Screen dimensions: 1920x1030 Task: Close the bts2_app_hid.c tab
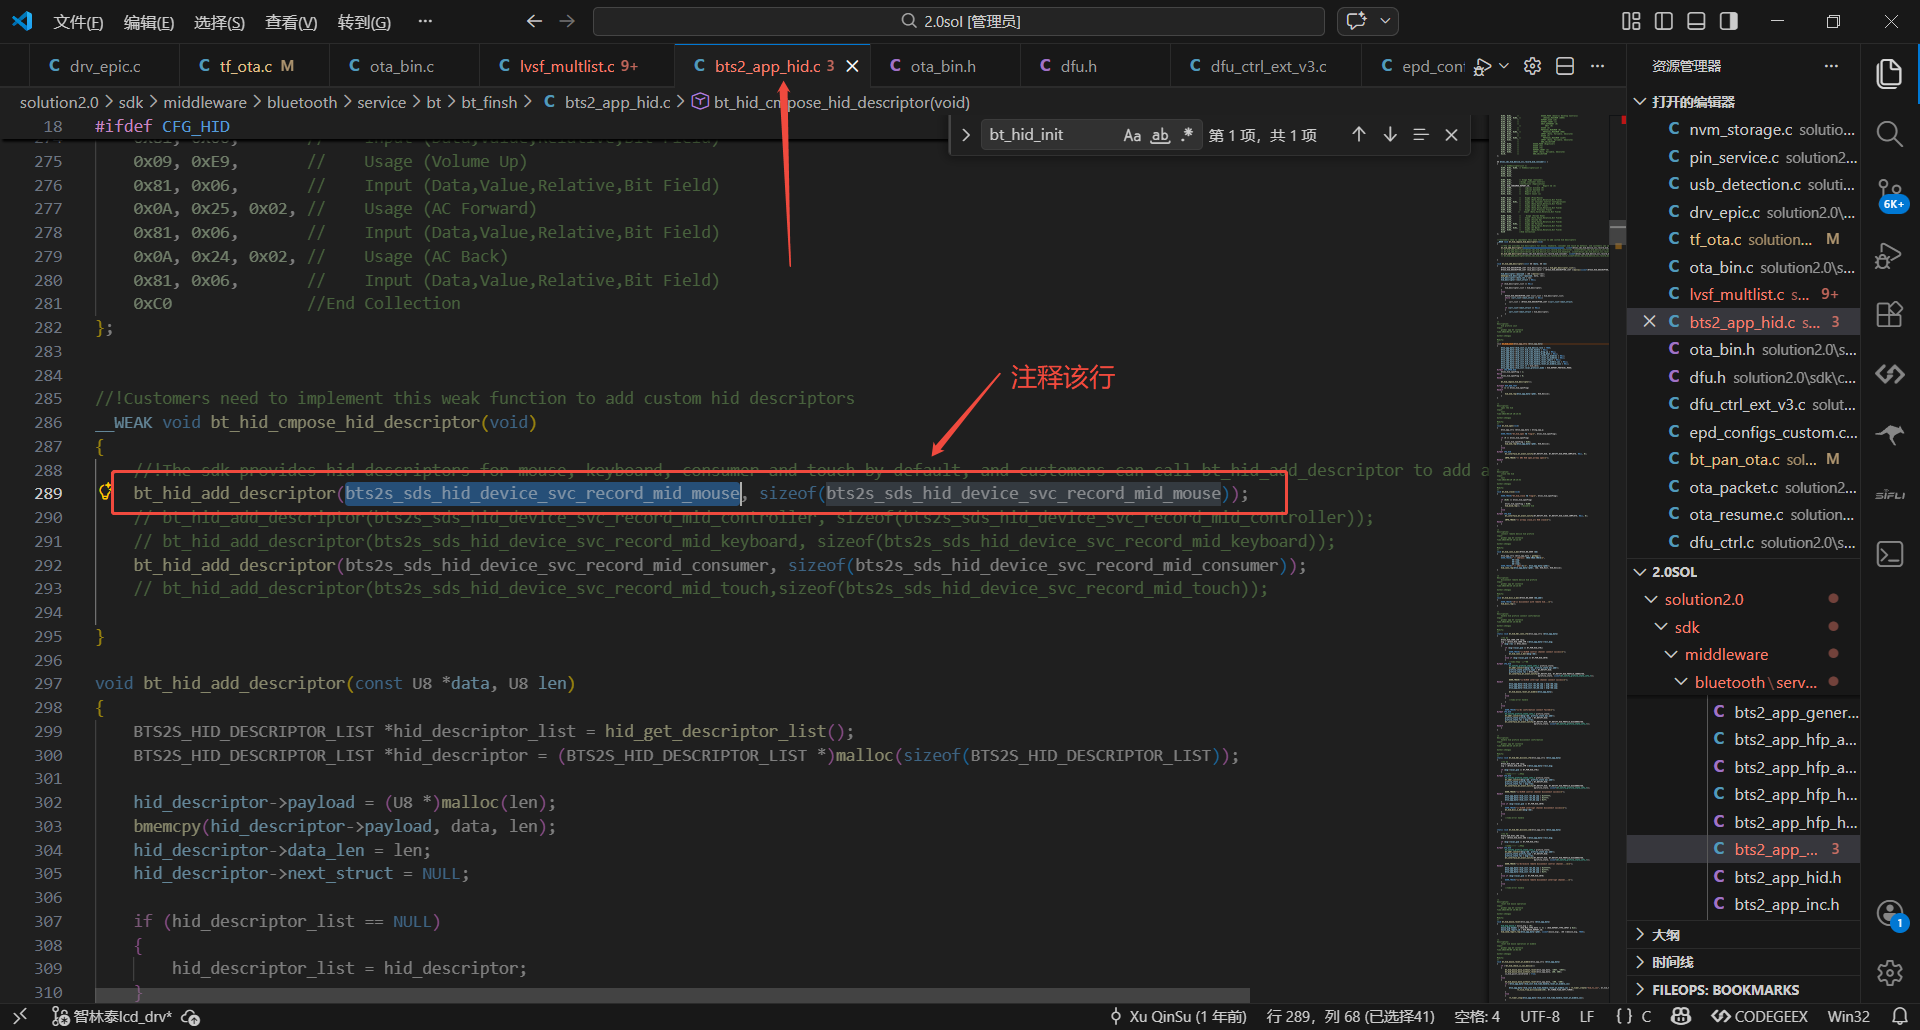point(852,66)
